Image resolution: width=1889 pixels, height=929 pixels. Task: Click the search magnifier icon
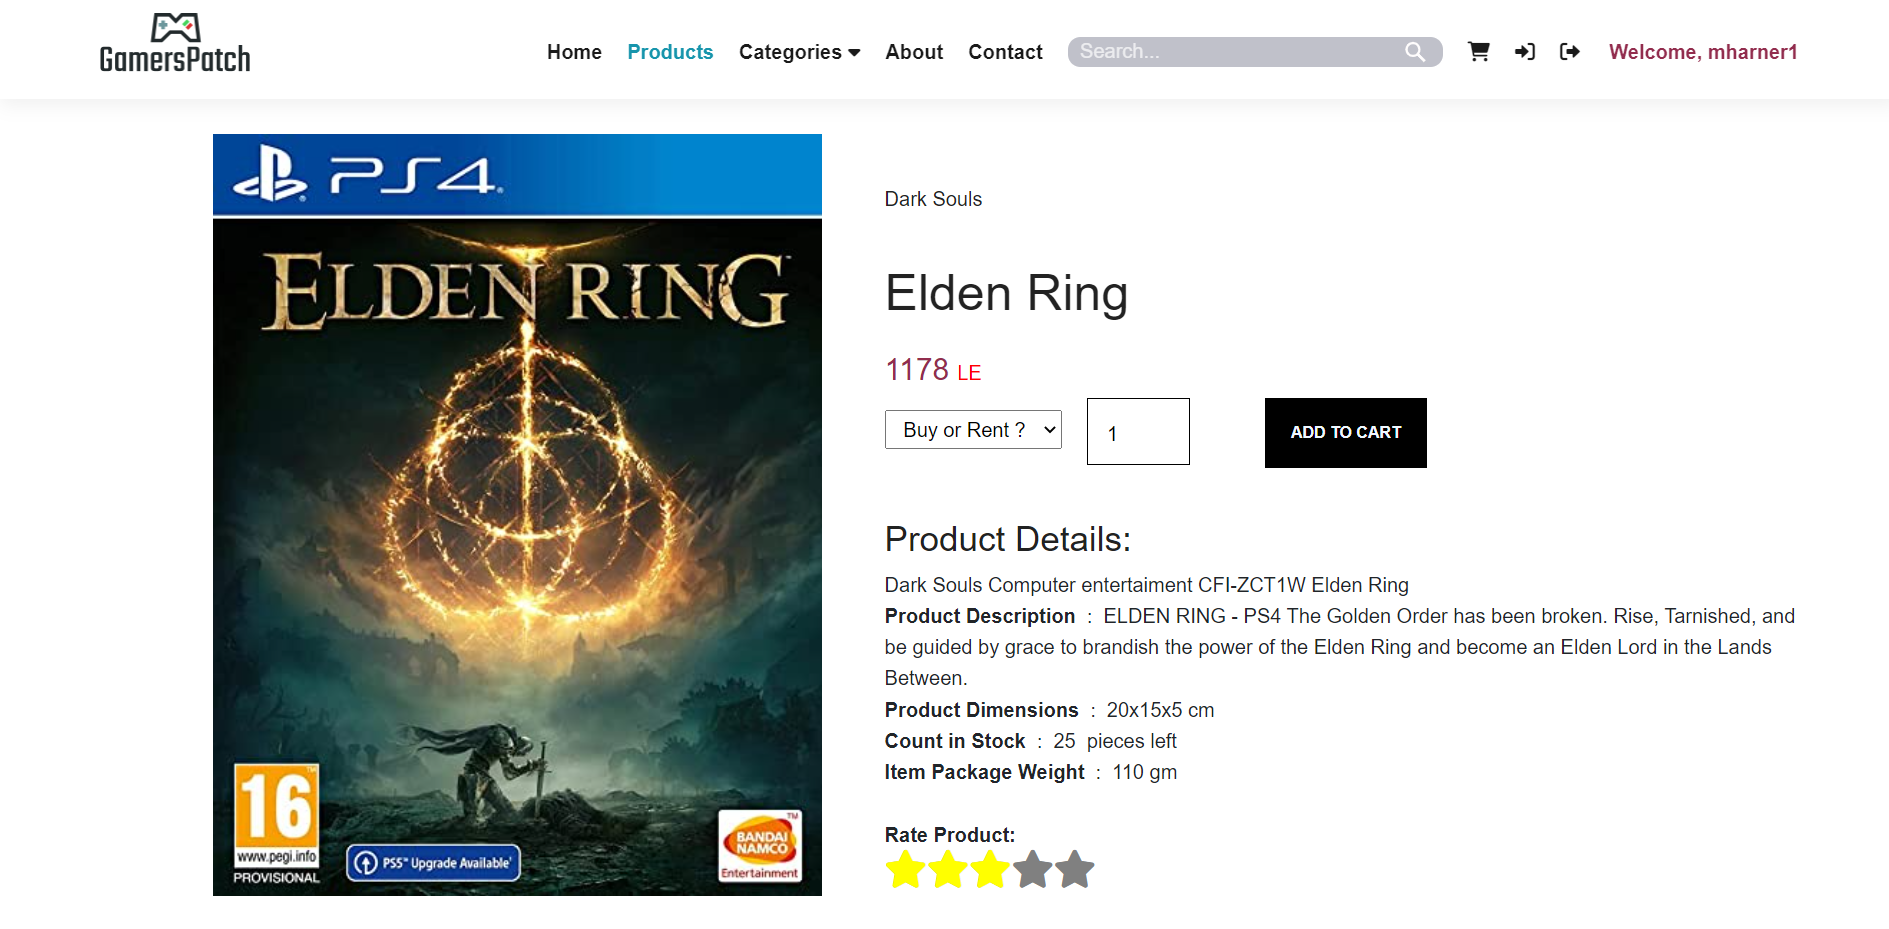[x=1415, y=52]
